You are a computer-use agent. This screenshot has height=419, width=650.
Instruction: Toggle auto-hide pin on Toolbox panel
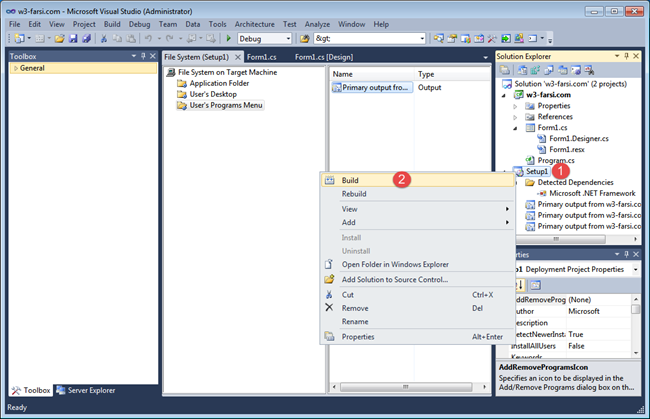(x=143, y=56)
